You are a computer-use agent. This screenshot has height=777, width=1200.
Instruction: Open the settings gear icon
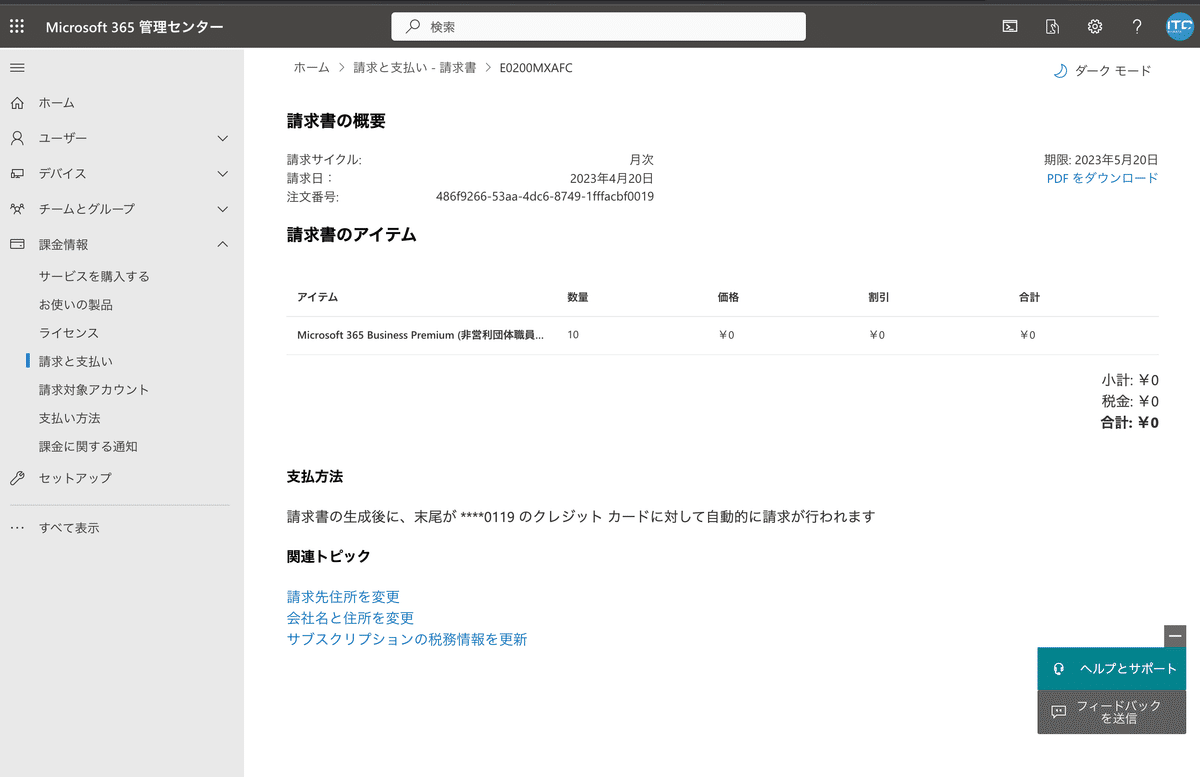(1095, 26)
